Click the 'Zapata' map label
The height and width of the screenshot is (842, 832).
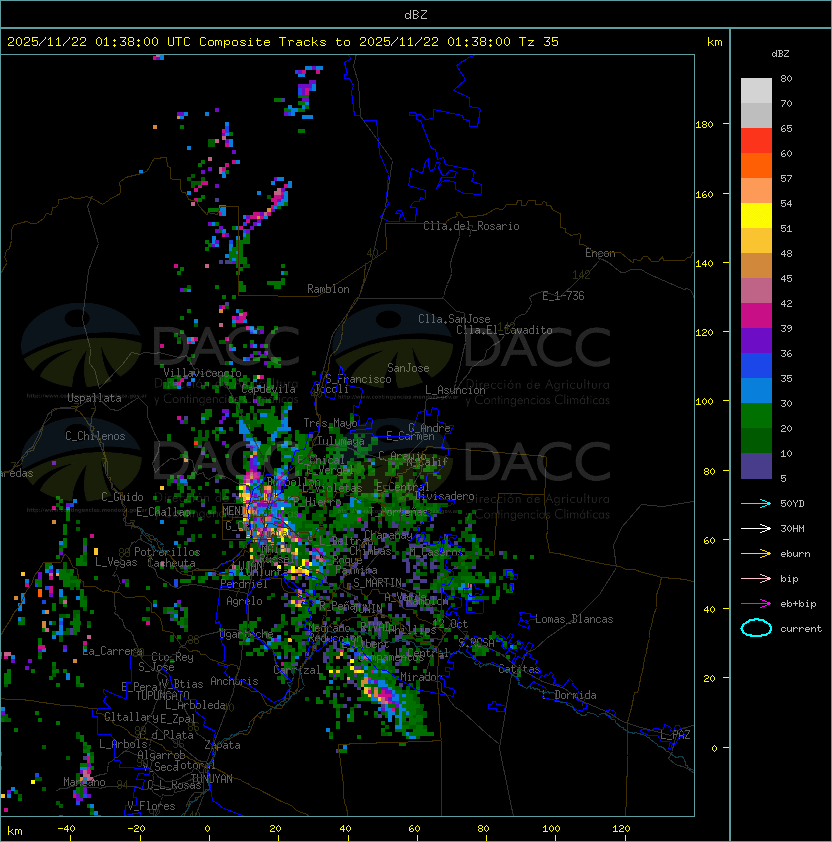(222, 745)
